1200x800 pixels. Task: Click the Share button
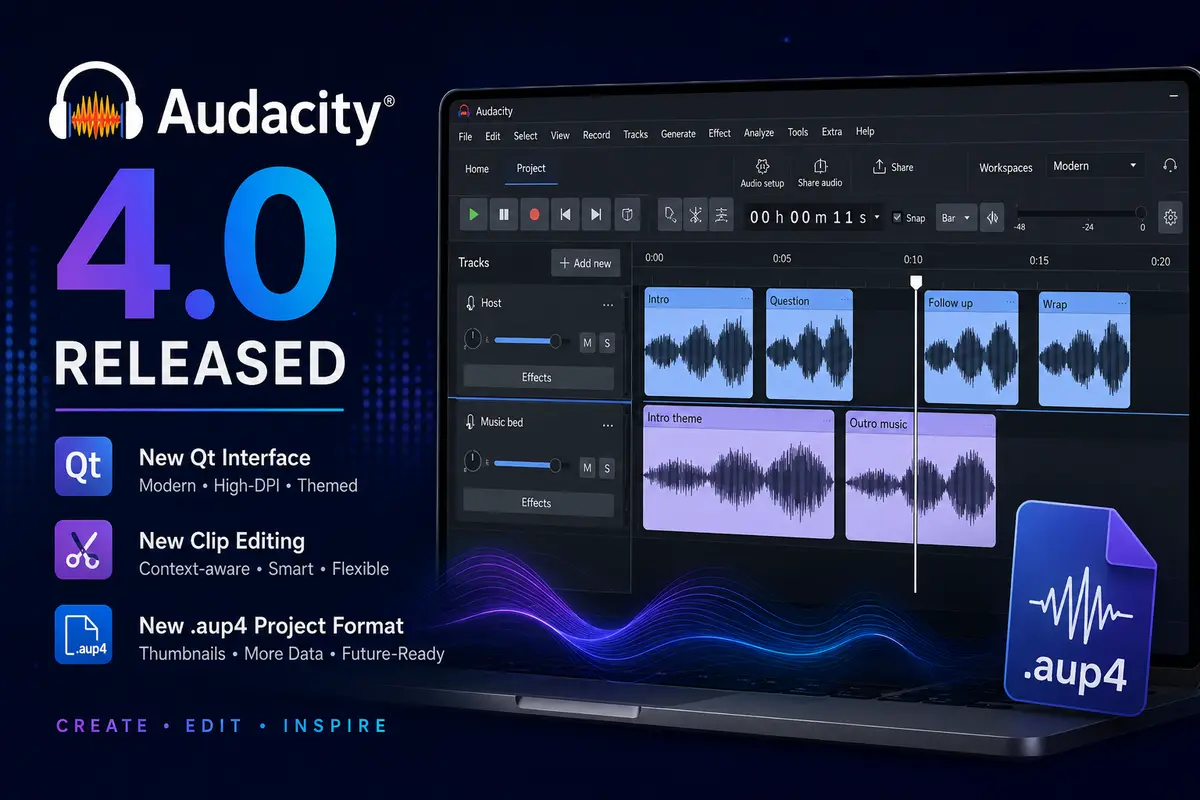893,167
